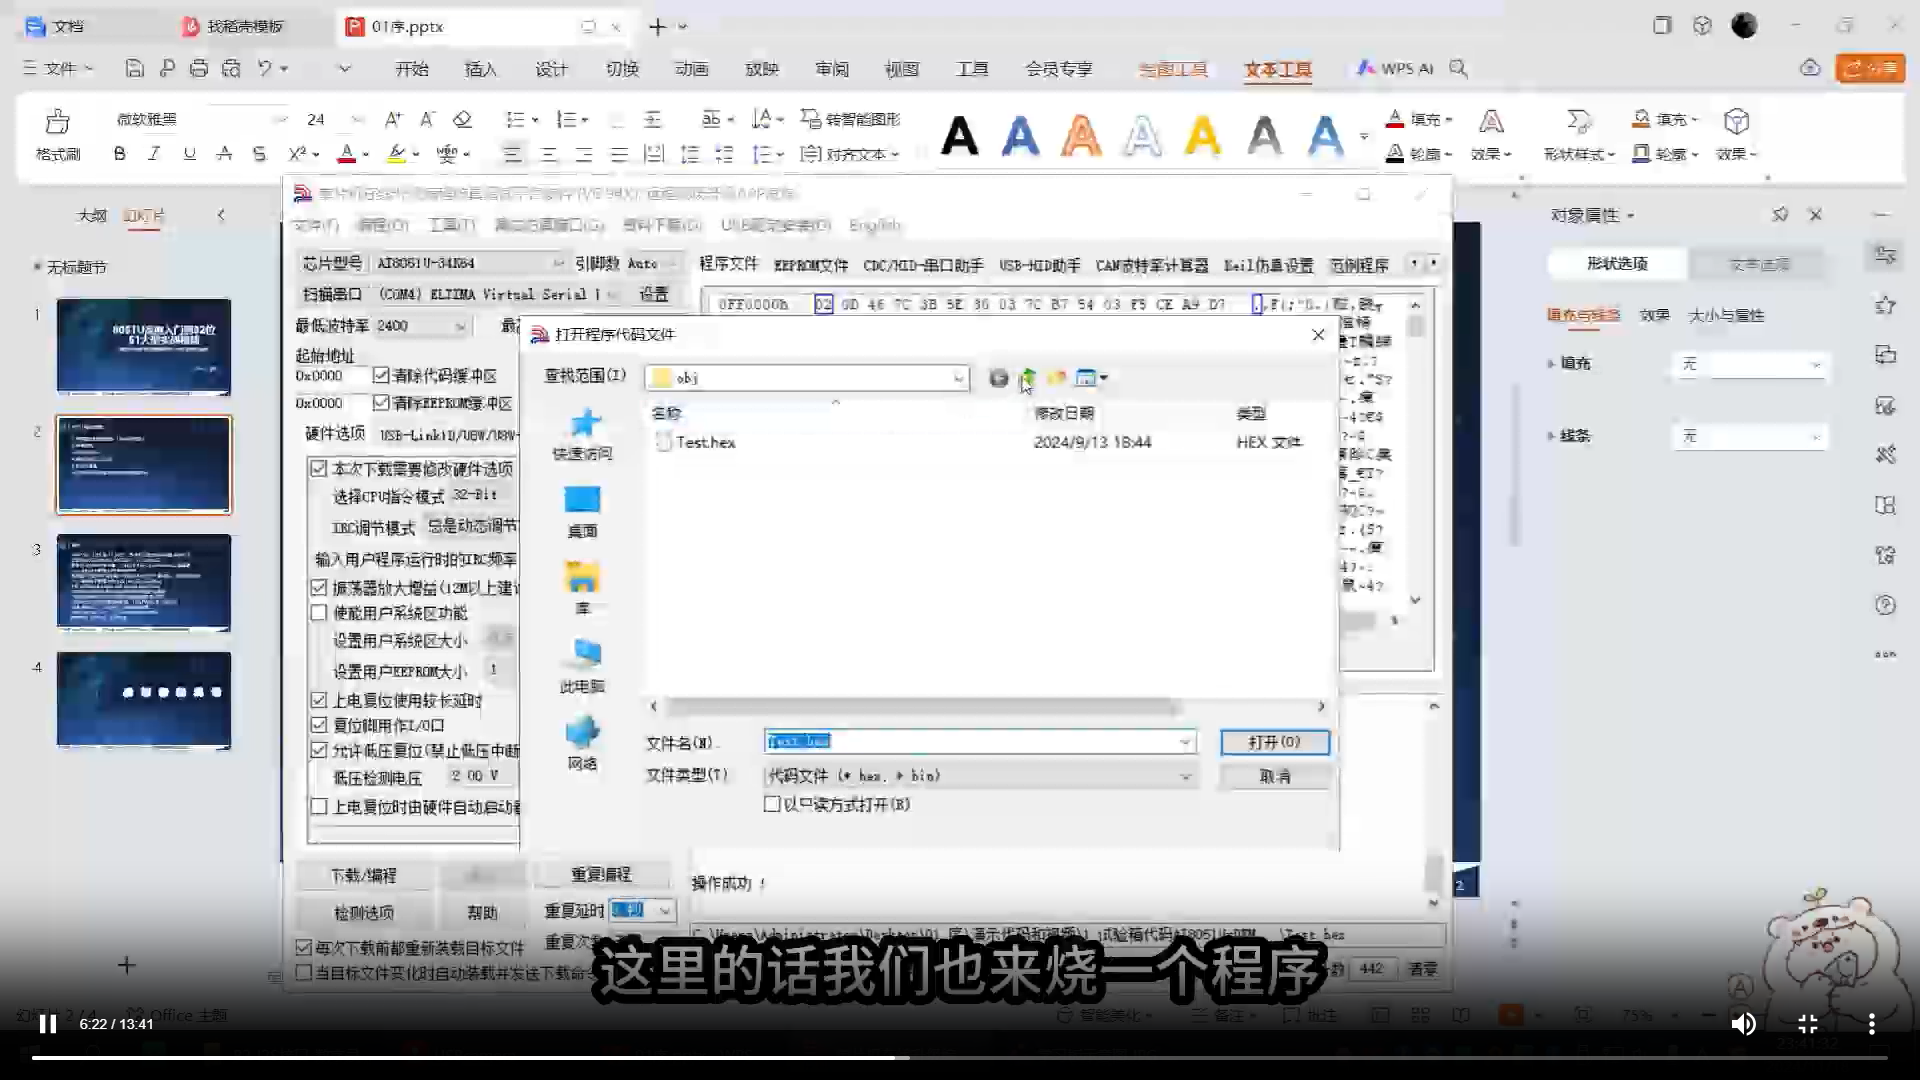1920x1080 pixels.
Task: Pin the object properties panel
Action: point(1780,215)
